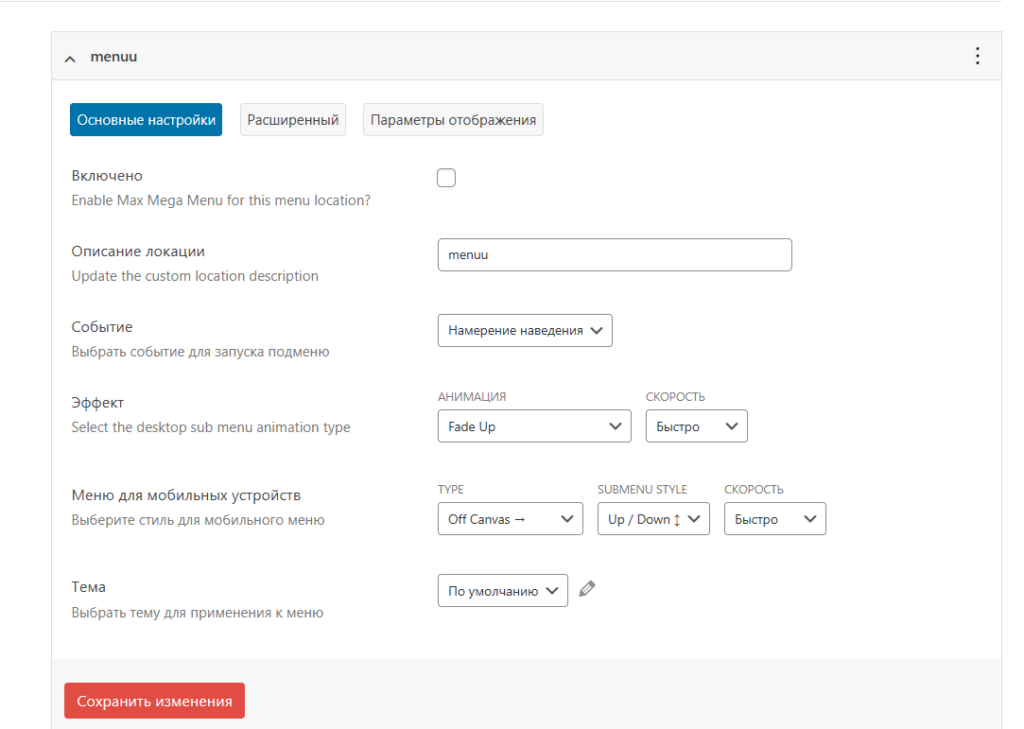Viewport: 1024px width, 729px height.
Task: Switch to the «Расширенный» tab
Action: coord(293,120)
